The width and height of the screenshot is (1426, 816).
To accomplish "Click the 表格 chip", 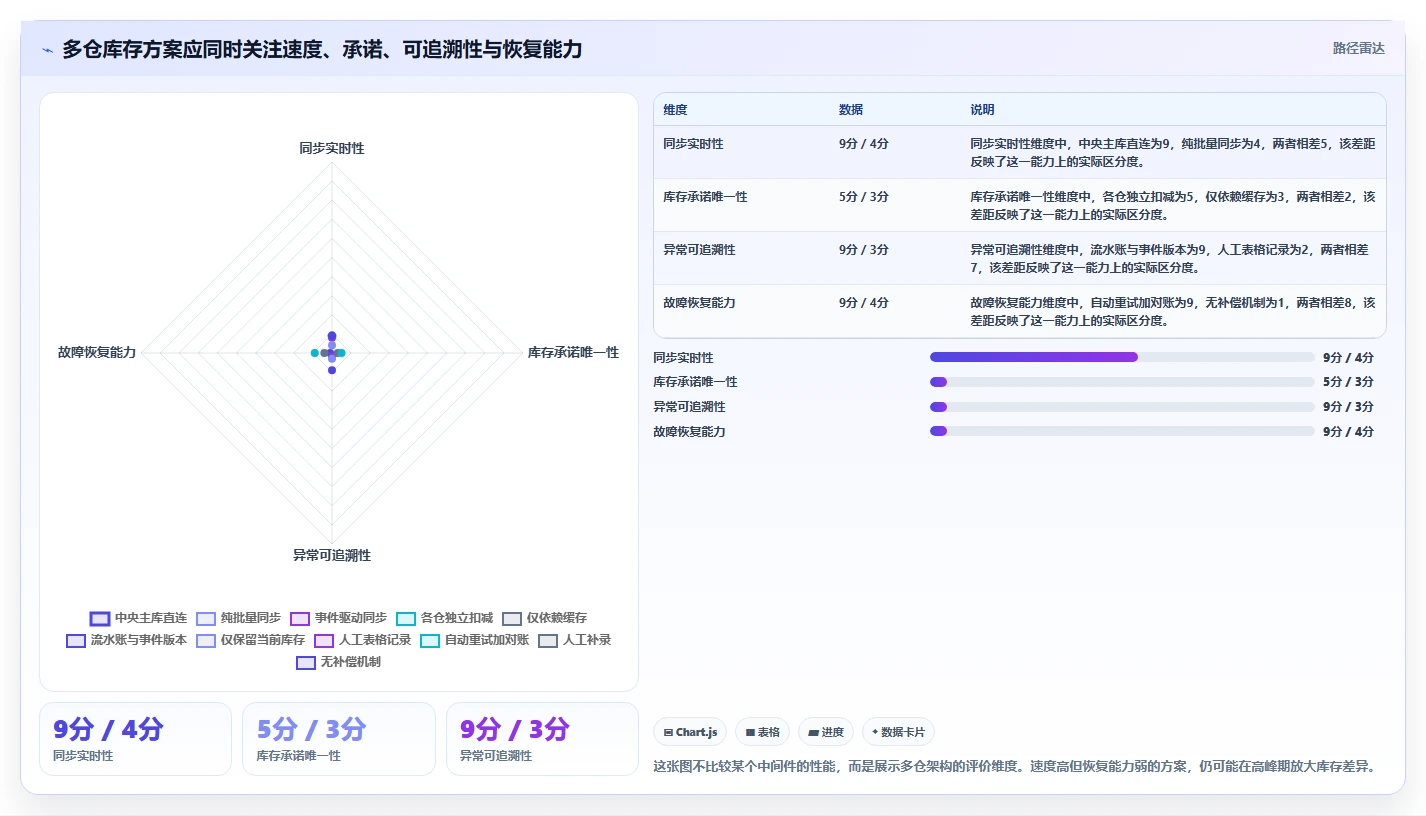I will click(762, 732).
